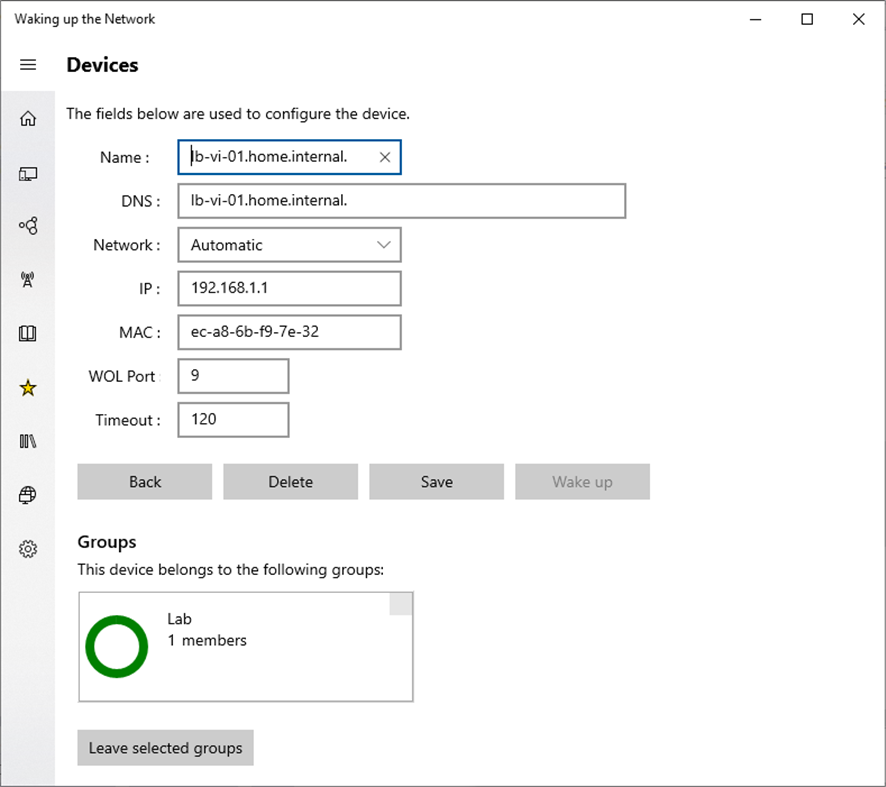Open the Settings gear icon
The image size is (886, 787).
pos(28,549)
